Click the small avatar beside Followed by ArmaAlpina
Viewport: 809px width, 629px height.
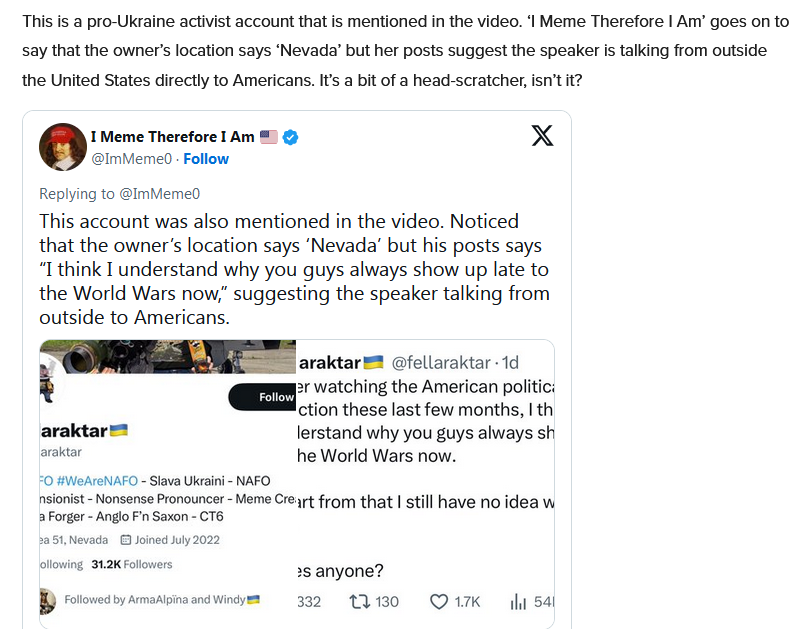(47, 600)
